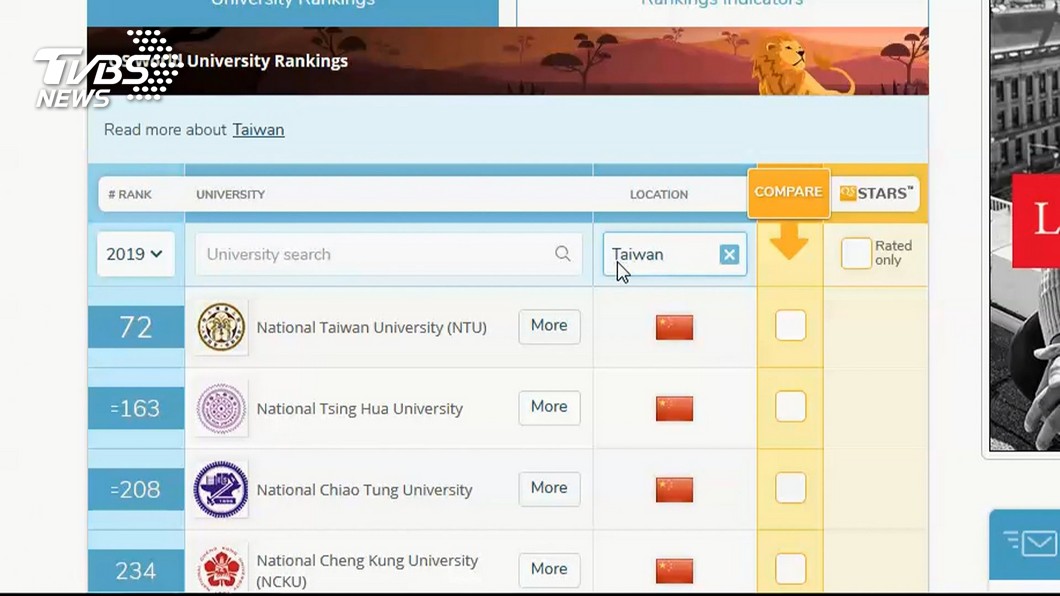Click More for National Chiao Tung University
Viewport: 1060px width, 596px height.
pyautogui.click(x=549, y=488)
